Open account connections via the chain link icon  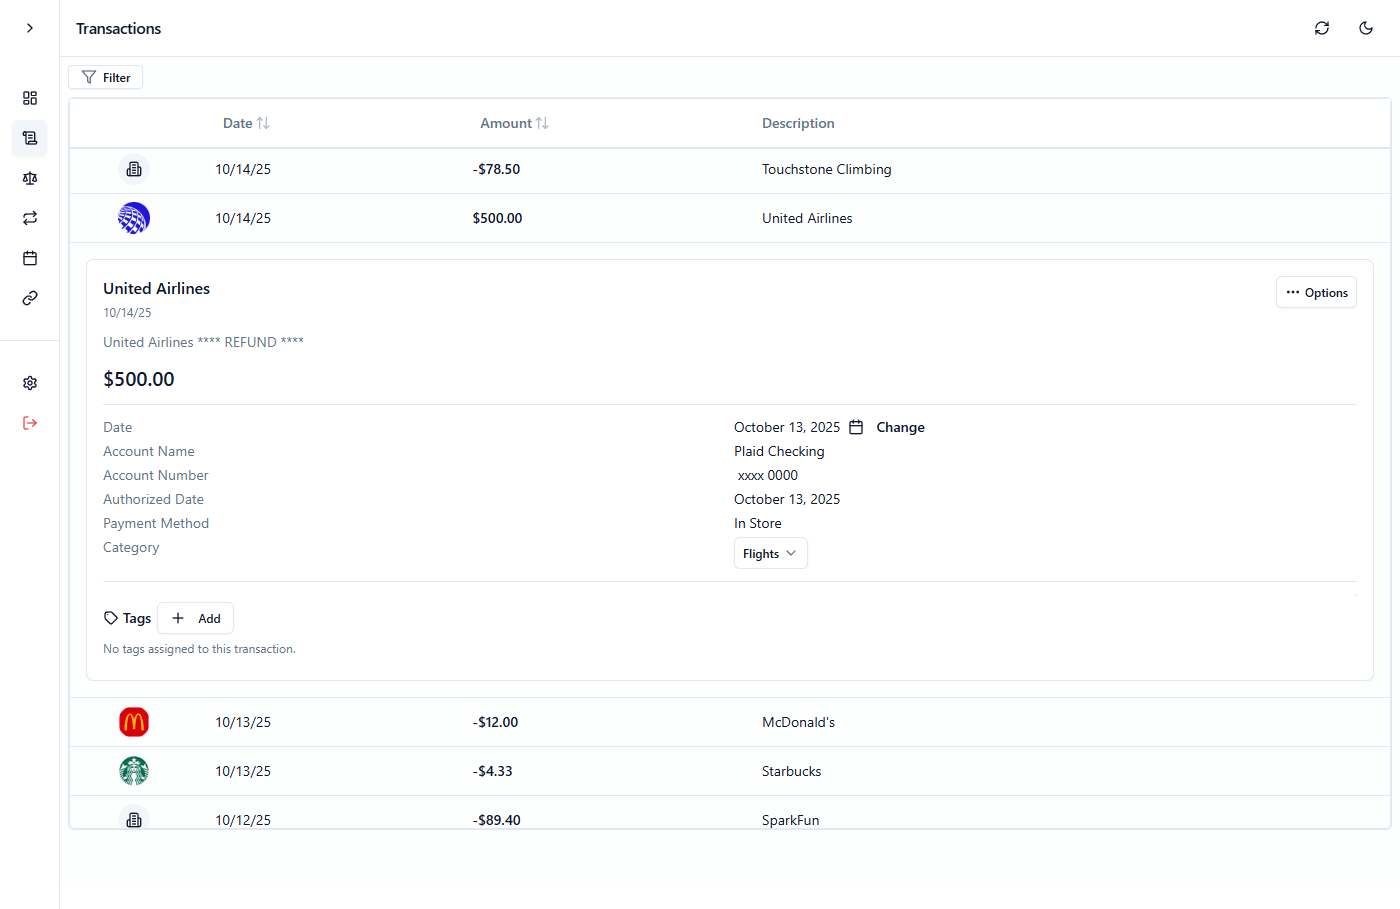(30, 297)
